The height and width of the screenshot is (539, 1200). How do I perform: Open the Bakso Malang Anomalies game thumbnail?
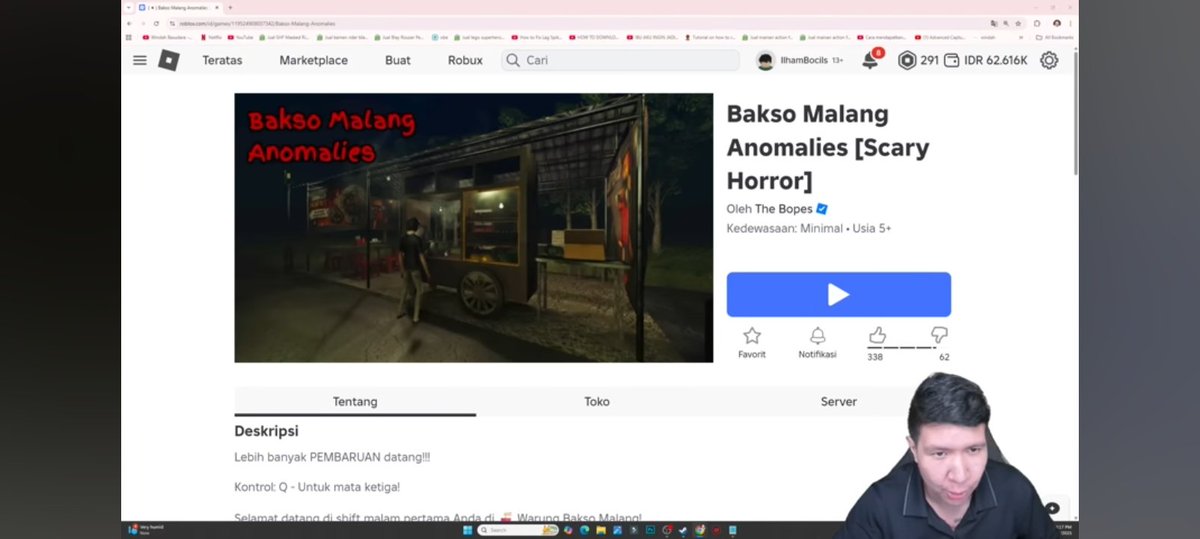click(x=474, y=228)
